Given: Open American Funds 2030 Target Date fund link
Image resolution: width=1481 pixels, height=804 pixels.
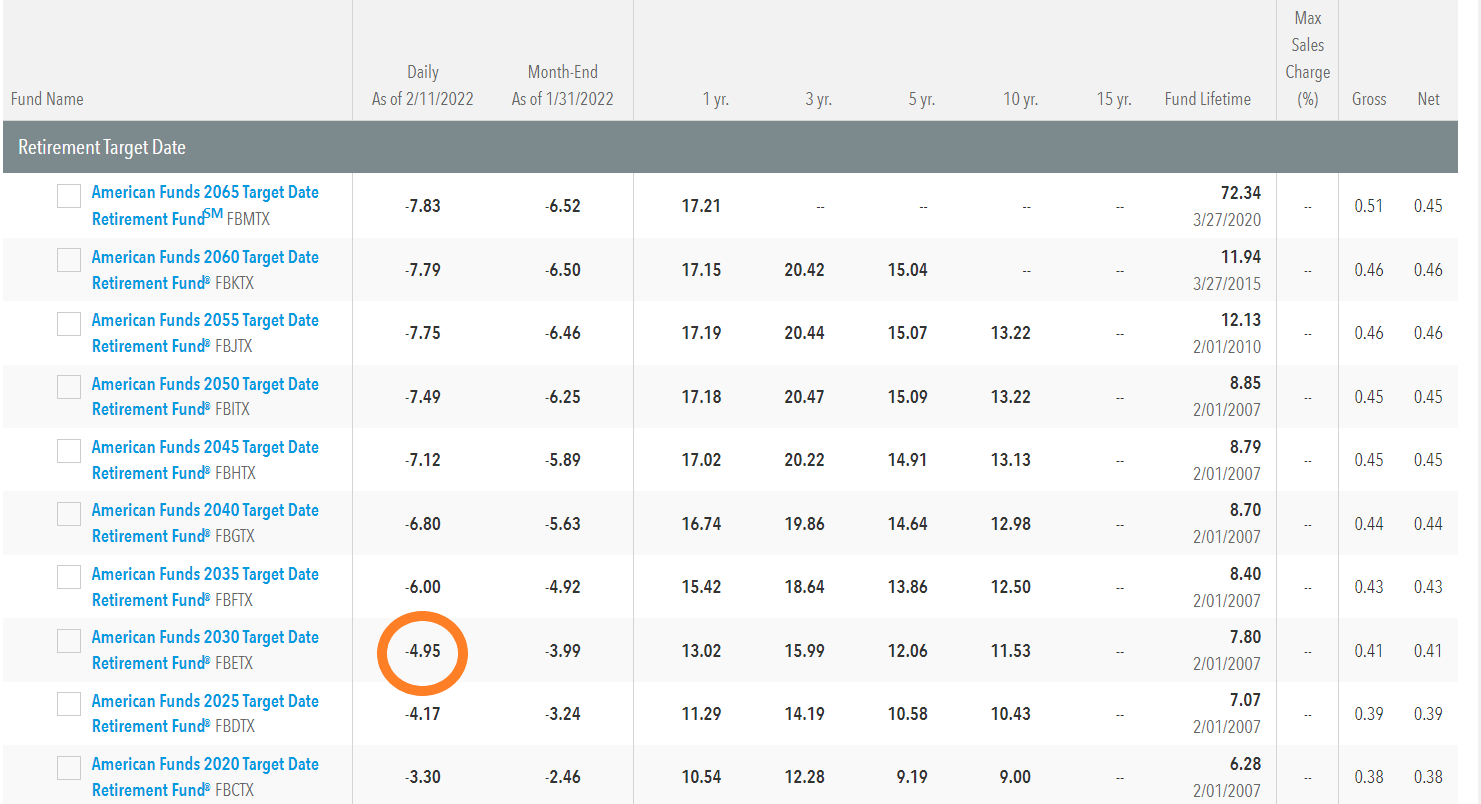Looking at the screenshot, I should 205,650.
